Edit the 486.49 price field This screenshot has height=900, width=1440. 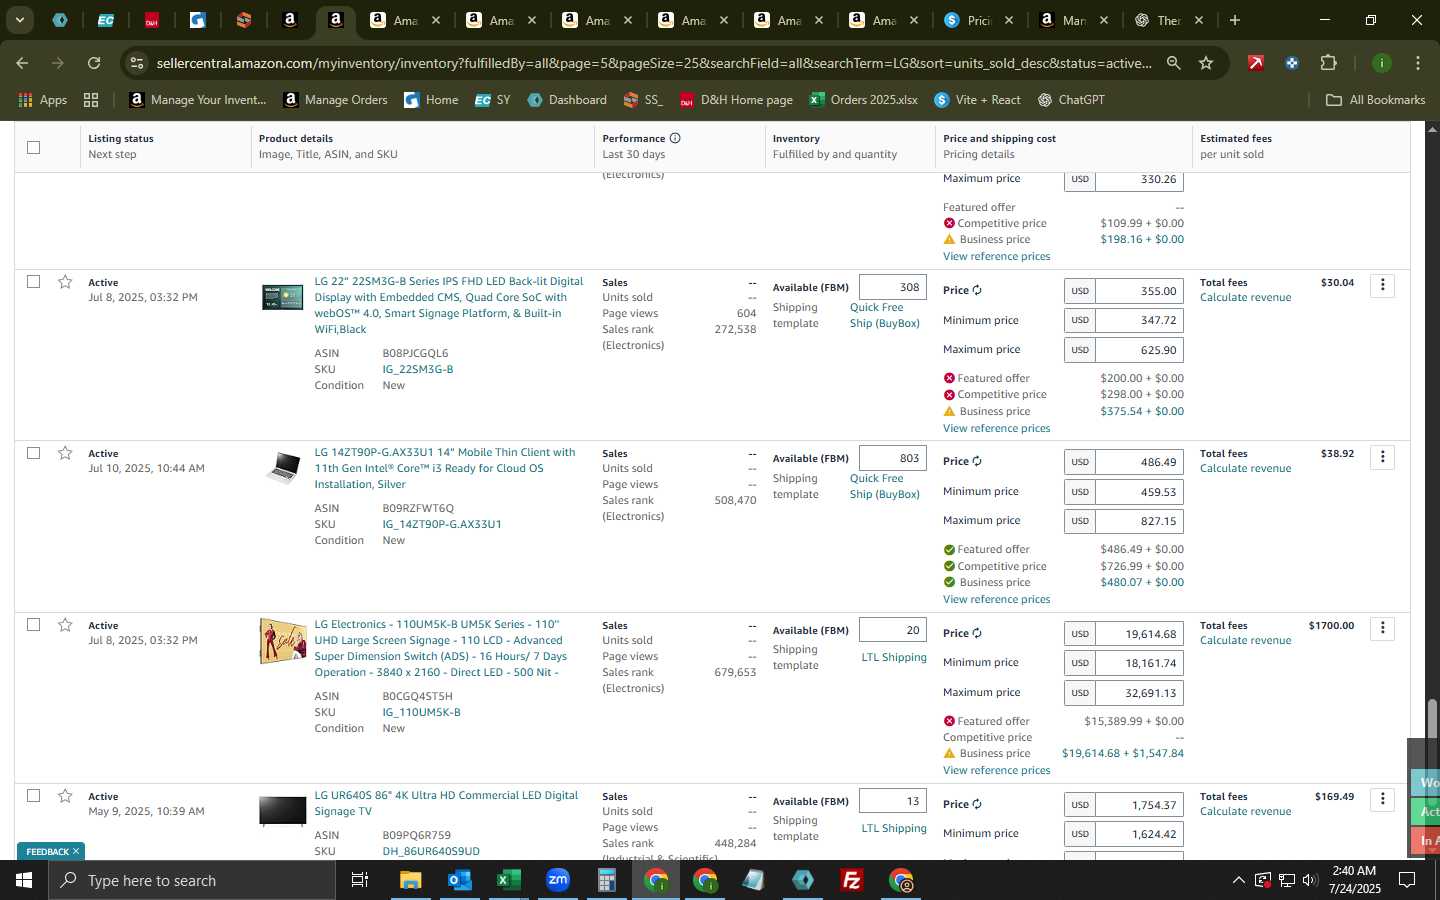point(1140,462)
